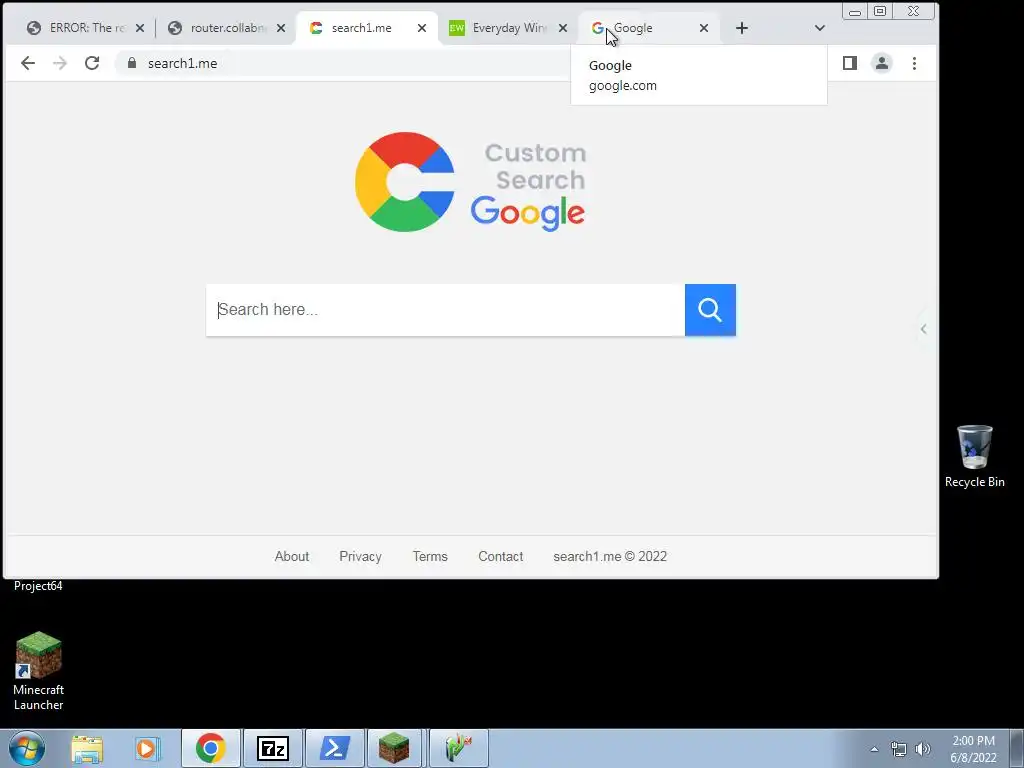Open Windows Explorer from the taskbar
Viewport: 1024px width, 768px height.
(x=87, y=748)
